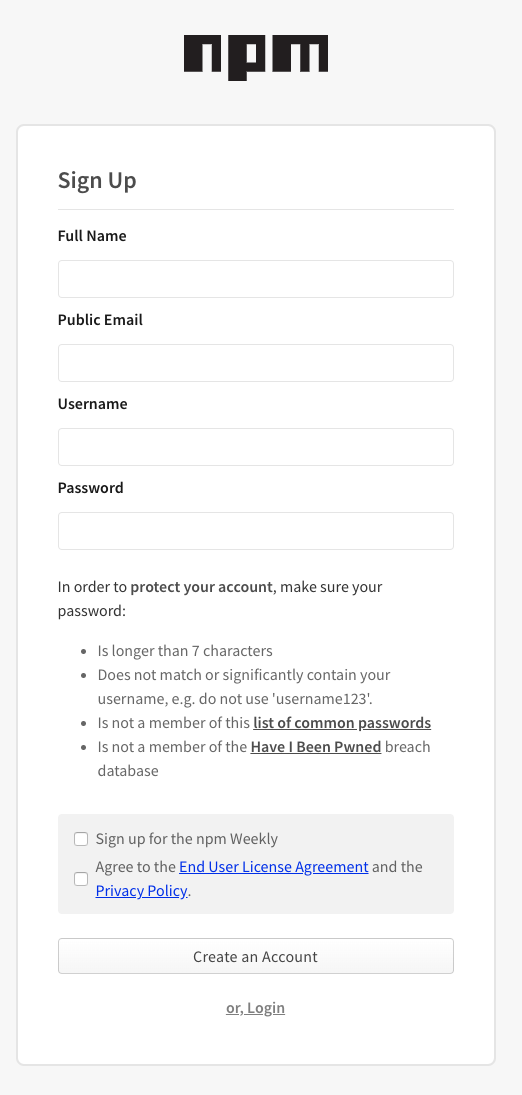Open the End User License Agreement link
The height and width of the screenshot is (1095, 522).
tap(274, 867)
